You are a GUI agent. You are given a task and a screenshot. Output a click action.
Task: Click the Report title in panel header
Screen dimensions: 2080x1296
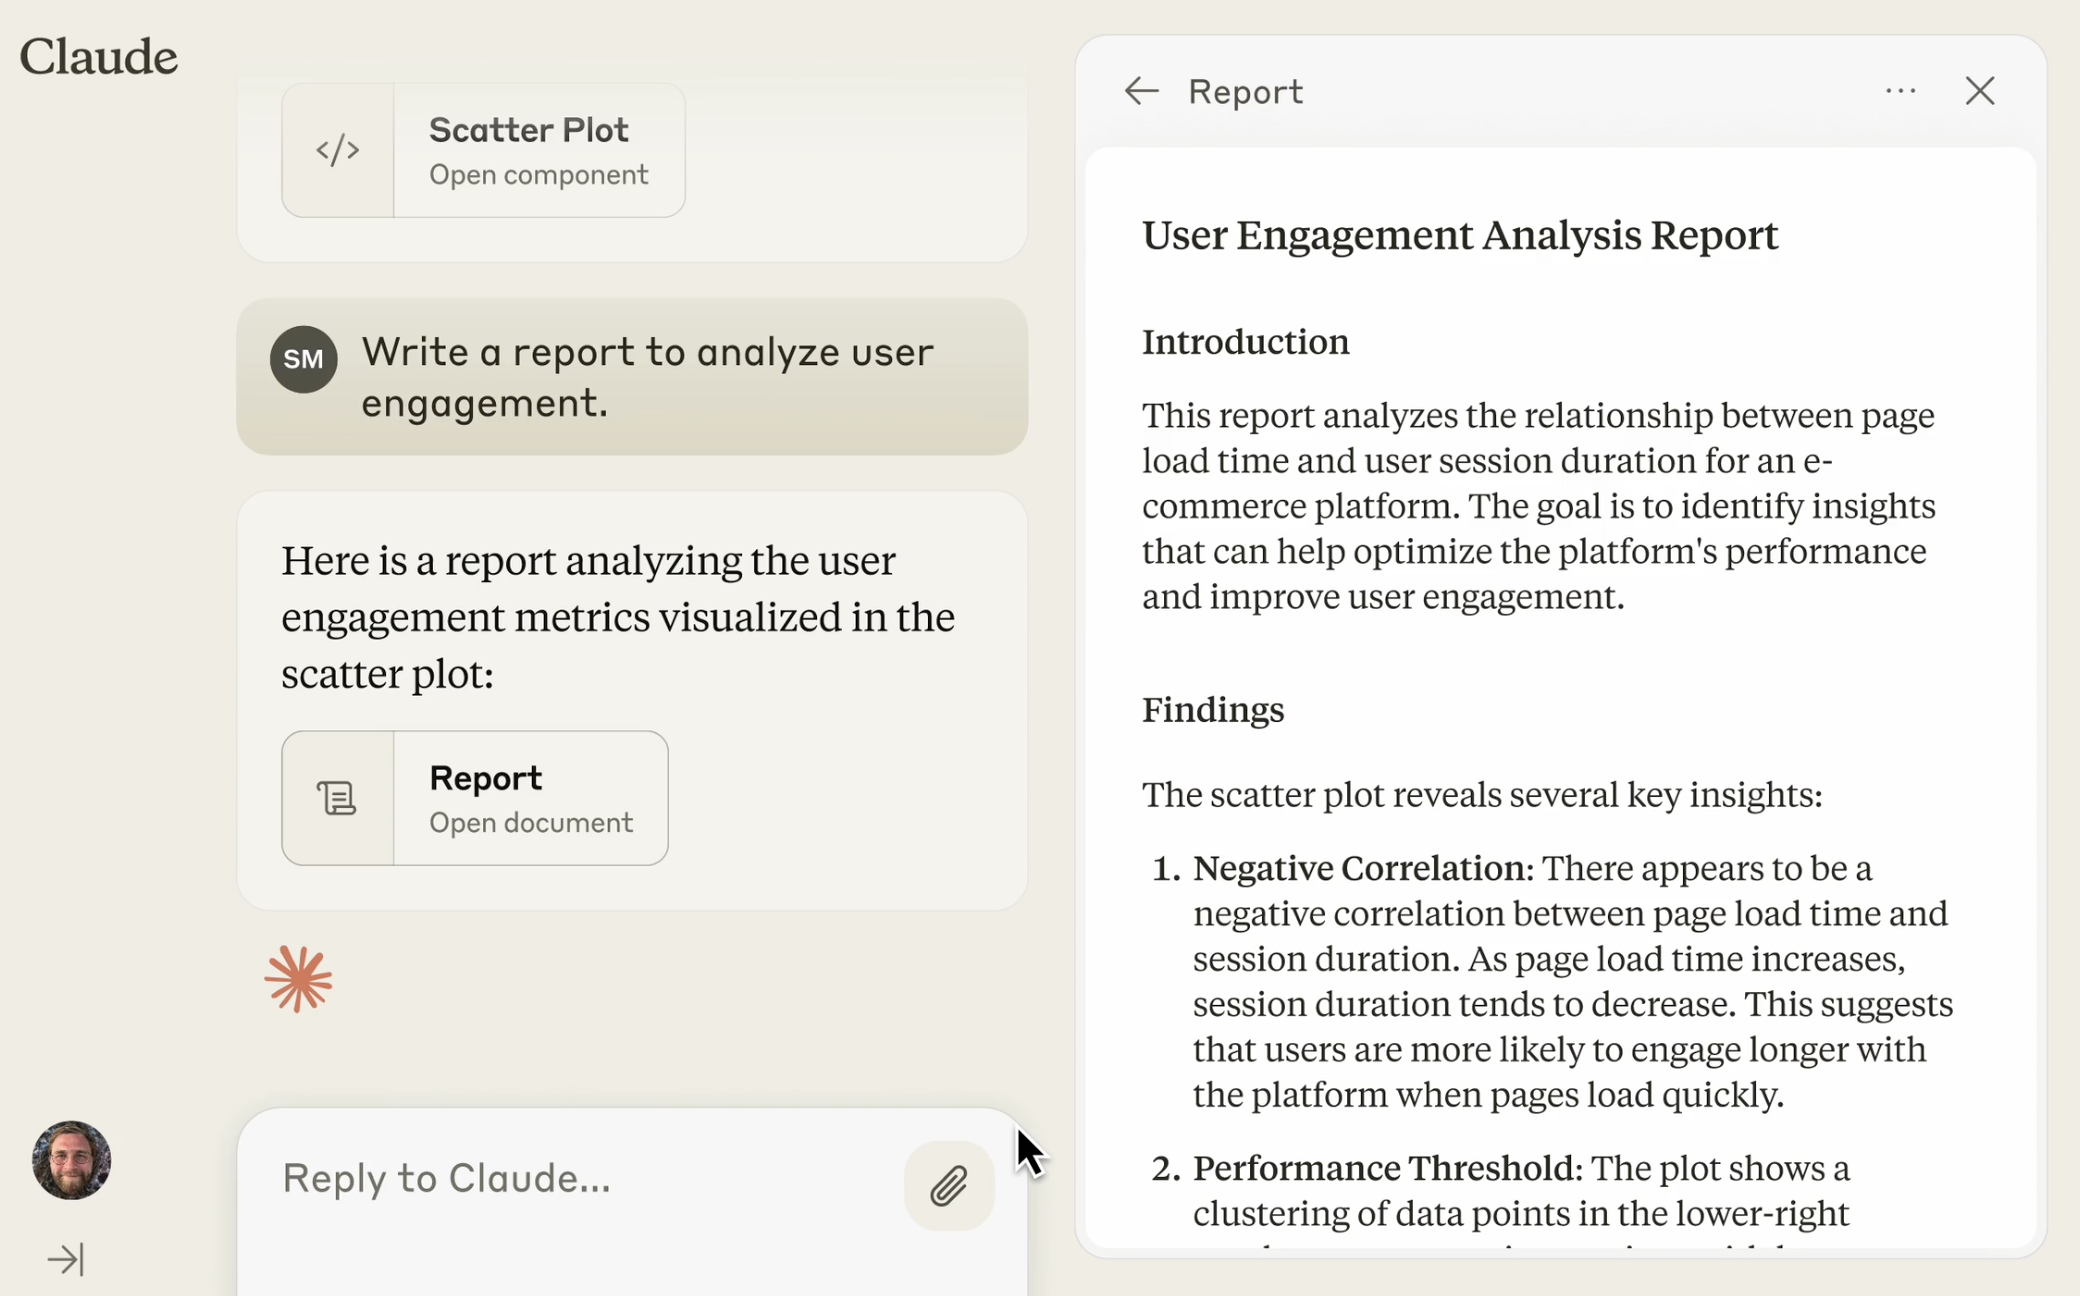click(1245, 91)
